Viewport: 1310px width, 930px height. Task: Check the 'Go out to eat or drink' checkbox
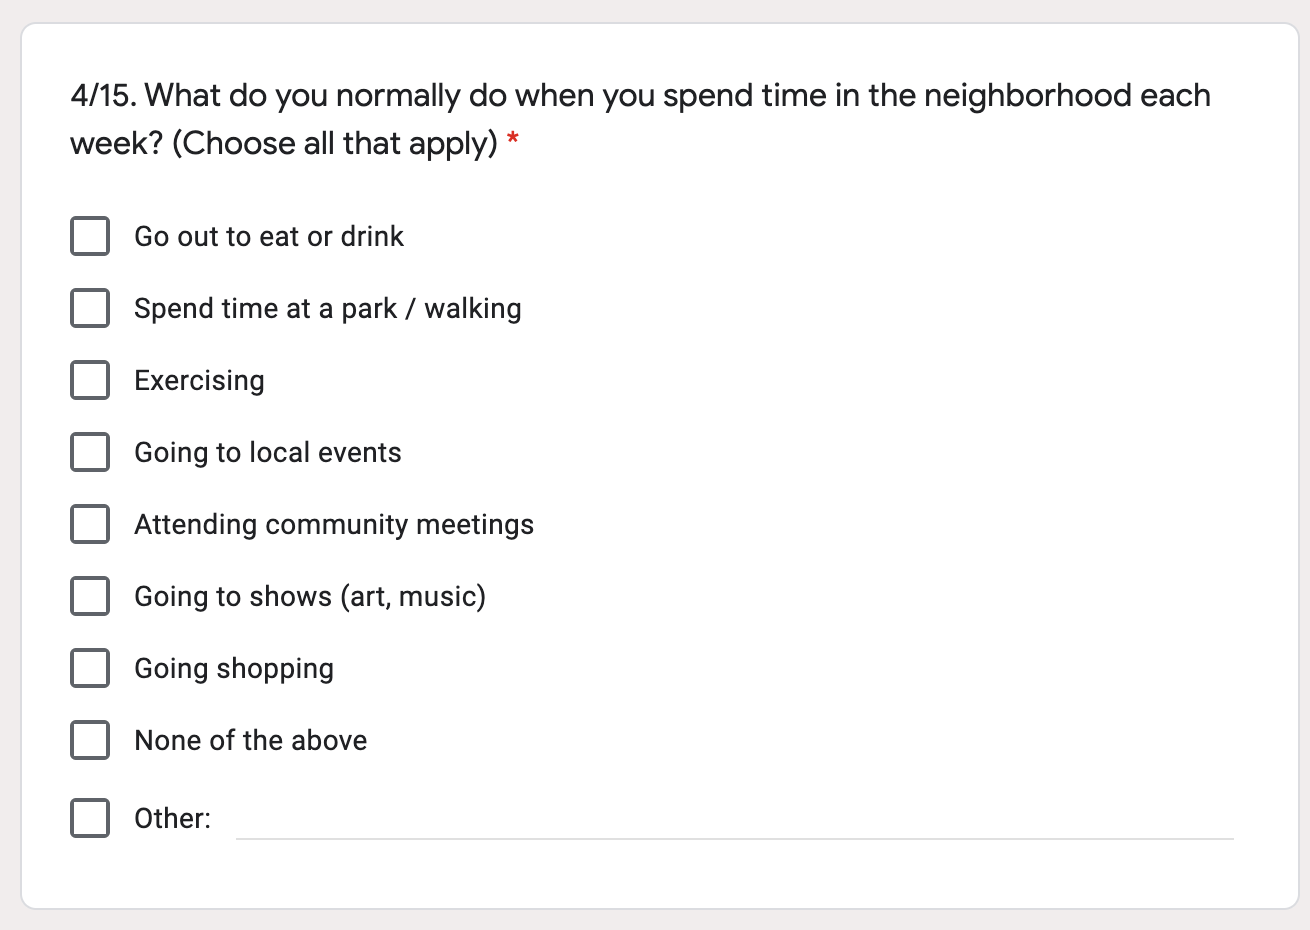click(x=90, y=236)
